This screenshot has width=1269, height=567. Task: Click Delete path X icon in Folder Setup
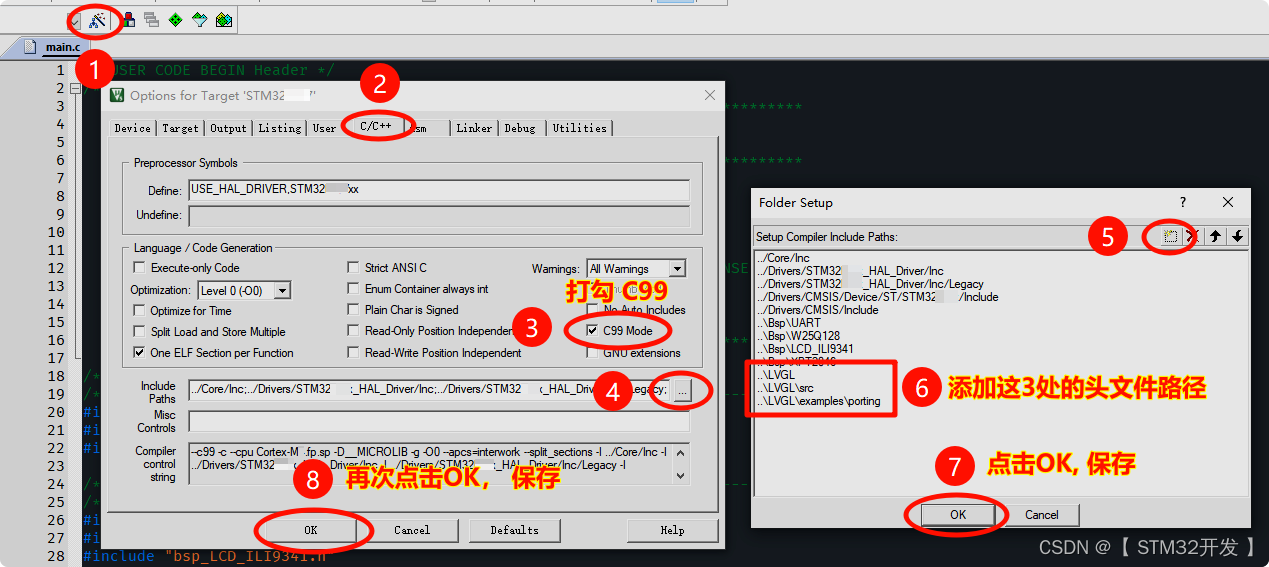tap(1191, 236)
